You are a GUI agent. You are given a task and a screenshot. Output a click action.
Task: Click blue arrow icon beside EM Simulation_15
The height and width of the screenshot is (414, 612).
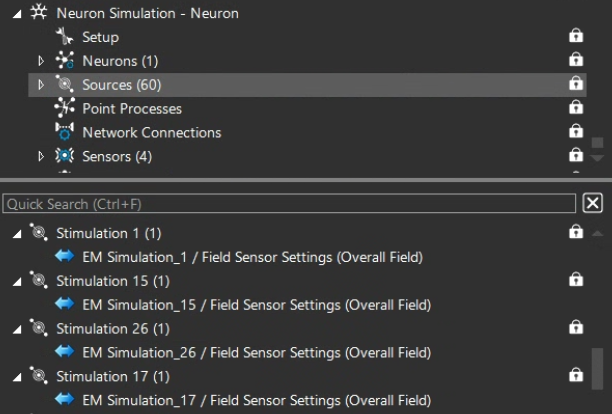(66, 305)
